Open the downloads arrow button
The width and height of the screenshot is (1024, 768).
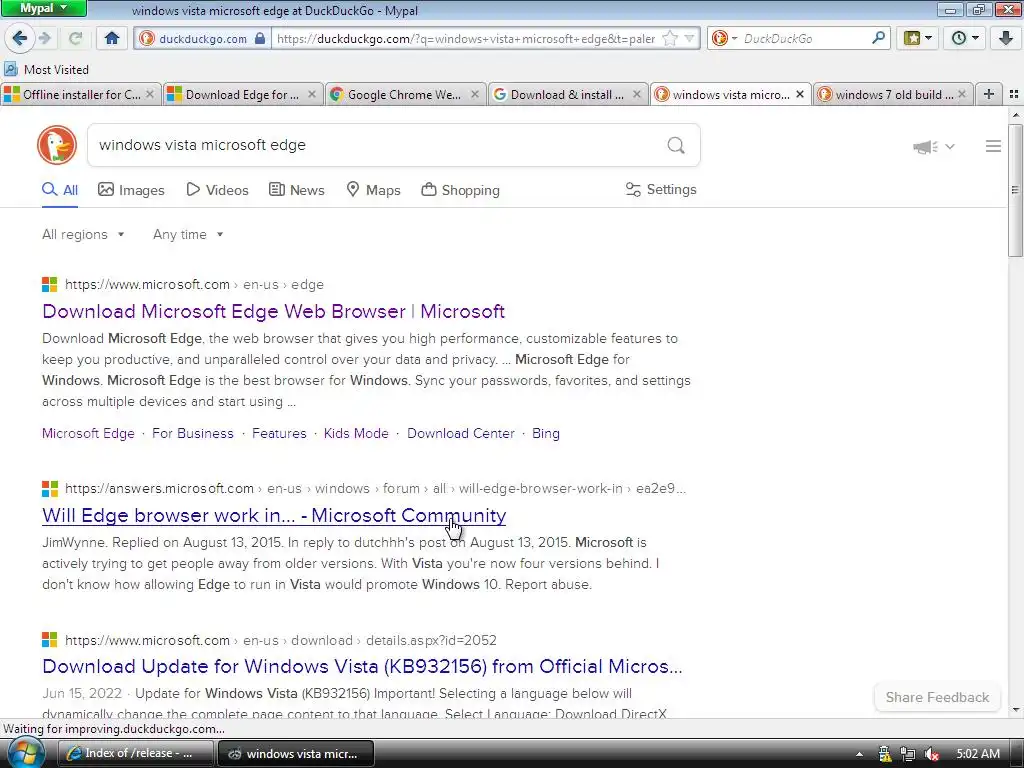pyautogui.click(x=1006, y=39)
